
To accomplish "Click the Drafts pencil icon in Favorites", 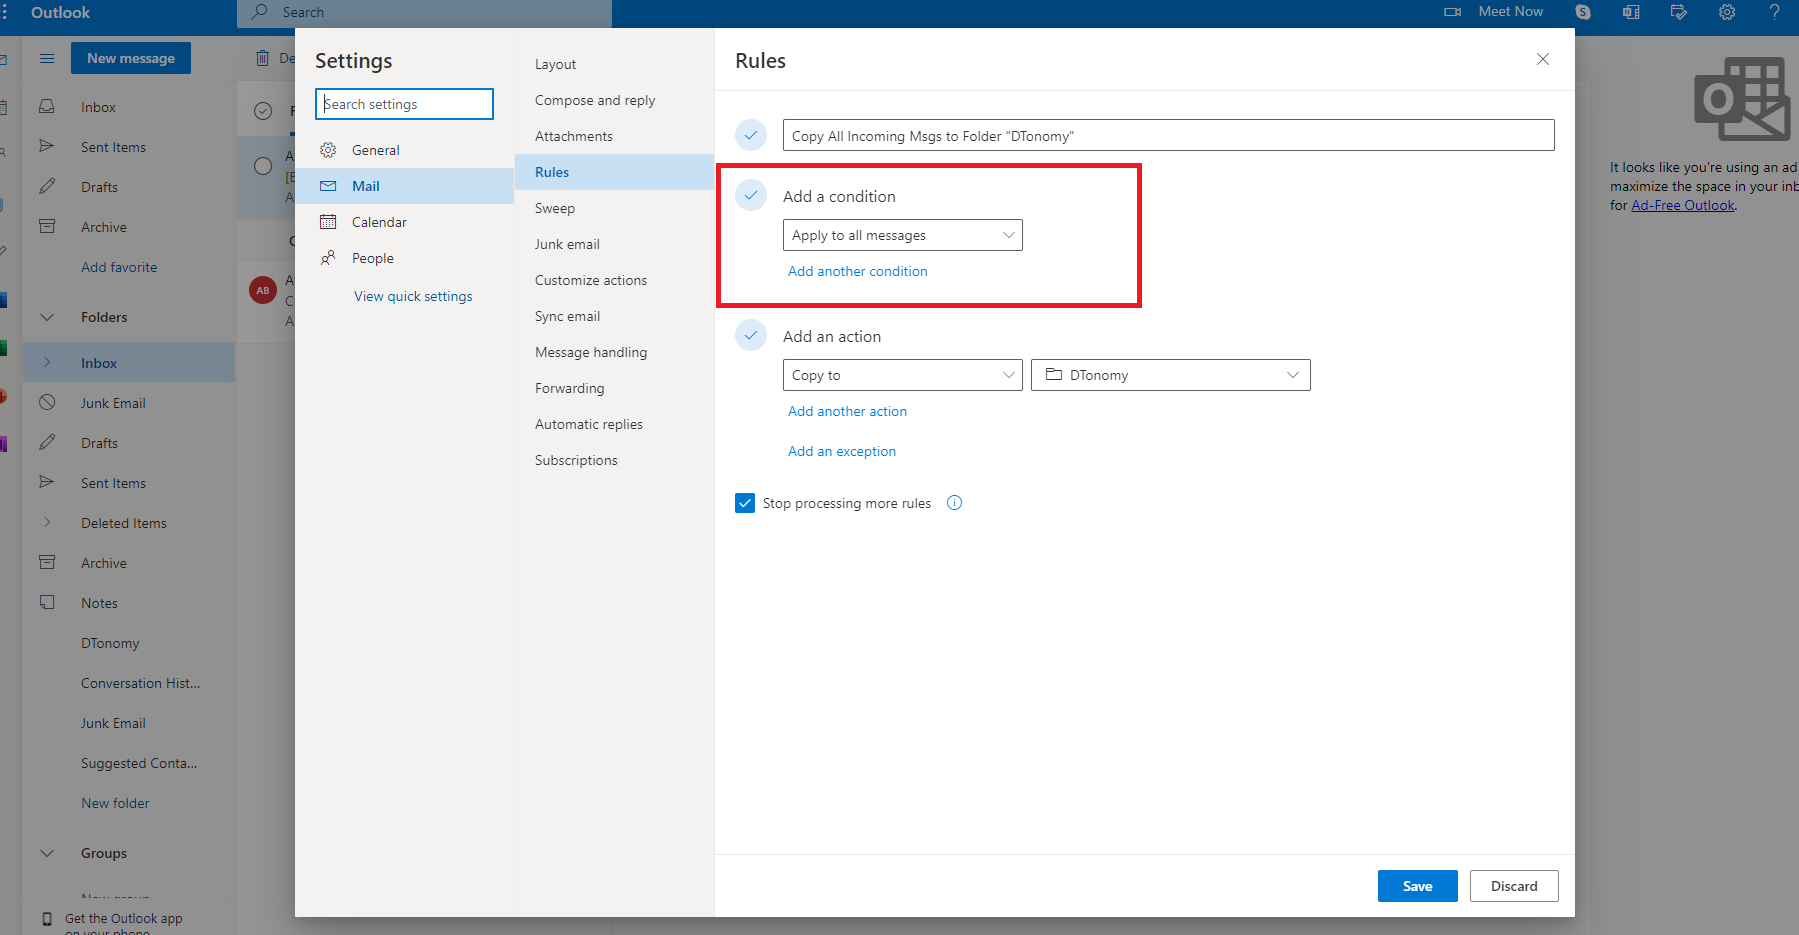I will [x=47, y=186].
